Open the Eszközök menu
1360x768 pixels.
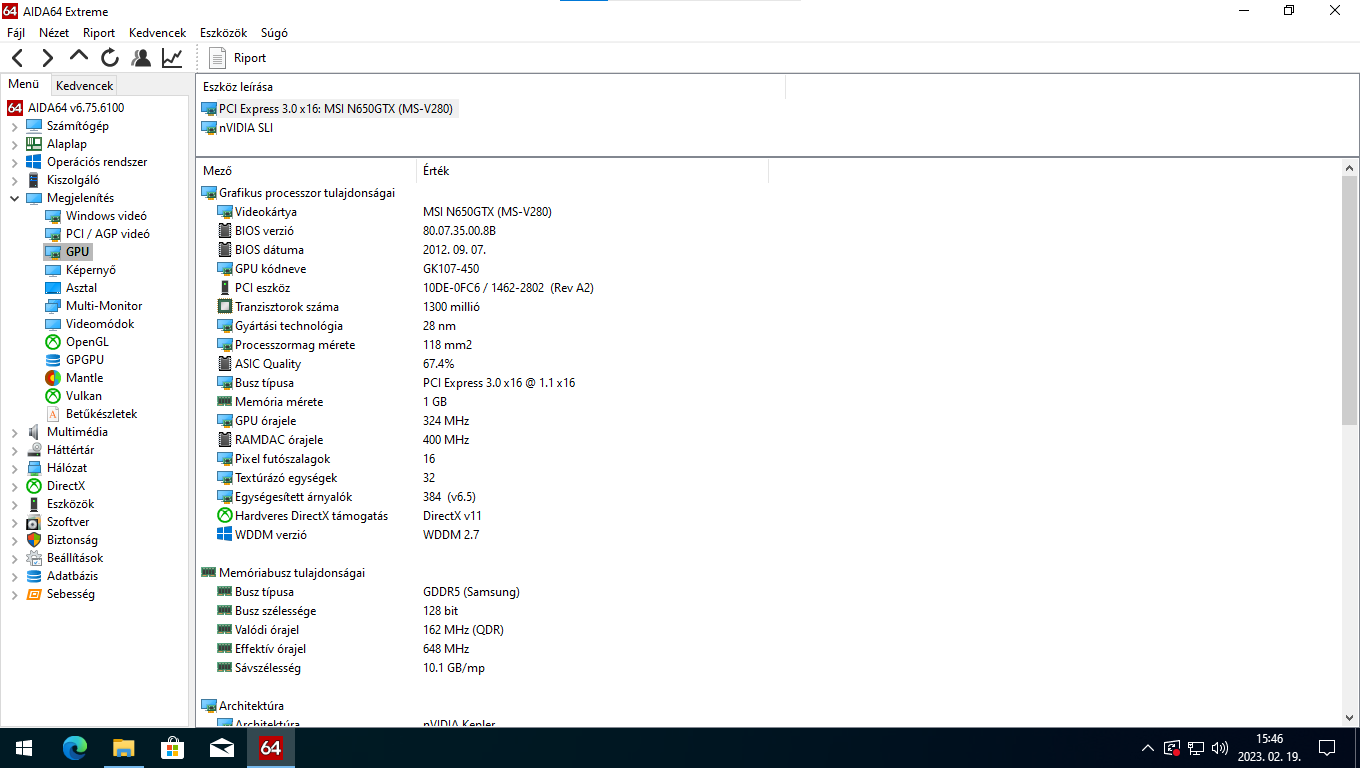tap(223, 33)
